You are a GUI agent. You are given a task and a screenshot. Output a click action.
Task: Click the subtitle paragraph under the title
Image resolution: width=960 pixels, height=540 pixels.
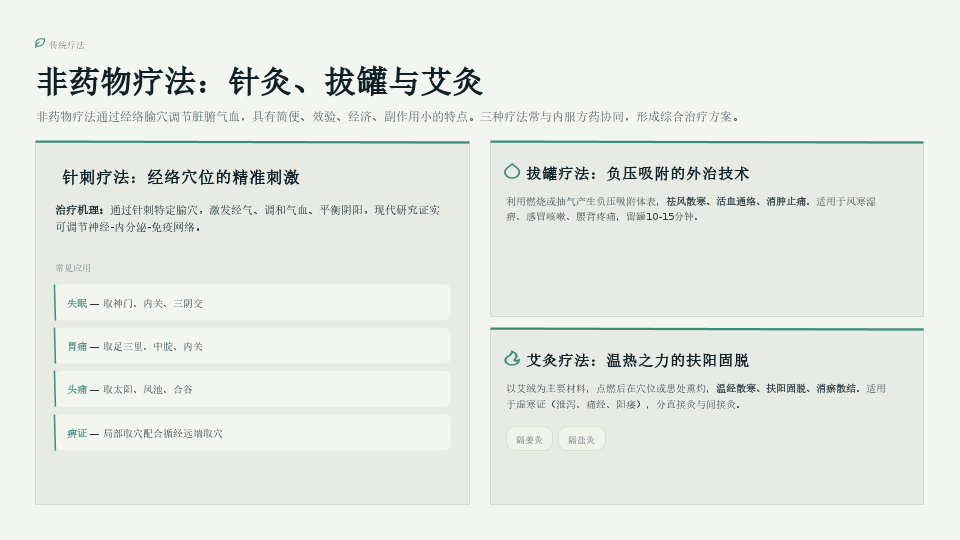388,117
